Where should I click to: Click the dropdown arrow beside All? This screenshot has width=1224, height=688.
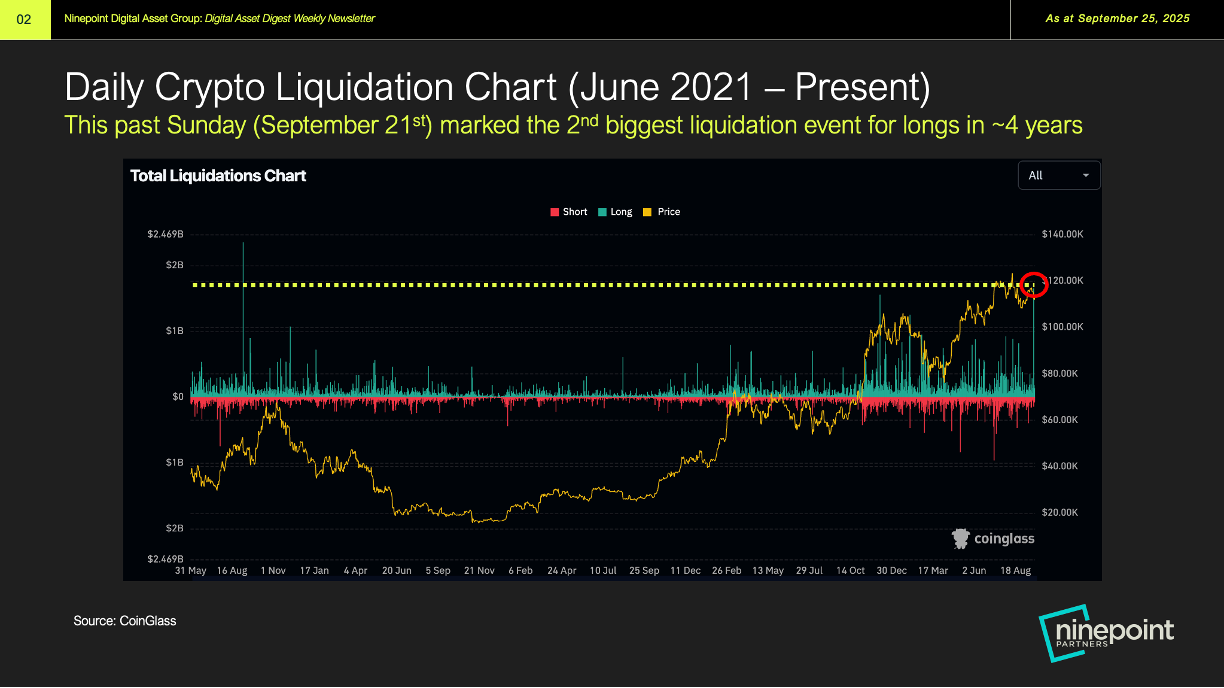(1086, 176)
